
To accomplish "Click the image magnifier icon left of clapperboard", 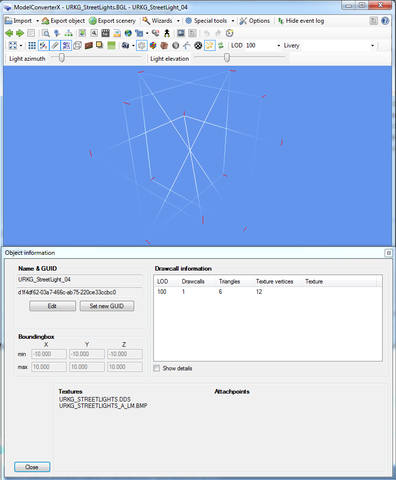I will click(94, 33).
